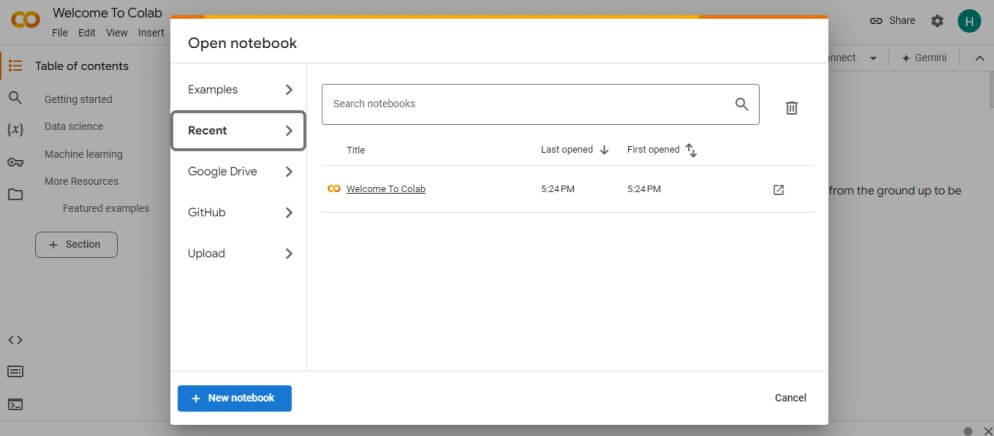Expand the Connect dropdown arrow

tap(873, 58)
